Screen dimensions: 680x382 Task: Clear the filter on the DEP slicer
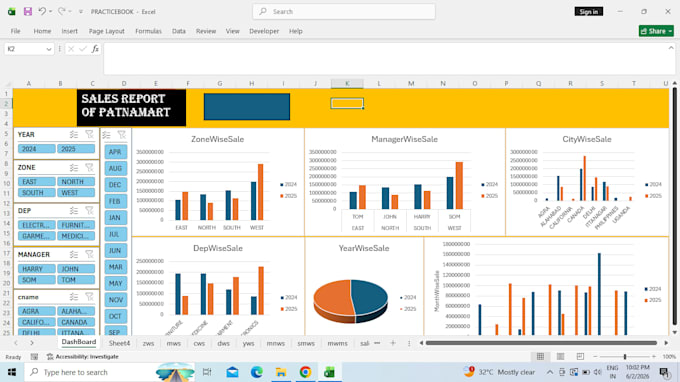pos(89,211)
